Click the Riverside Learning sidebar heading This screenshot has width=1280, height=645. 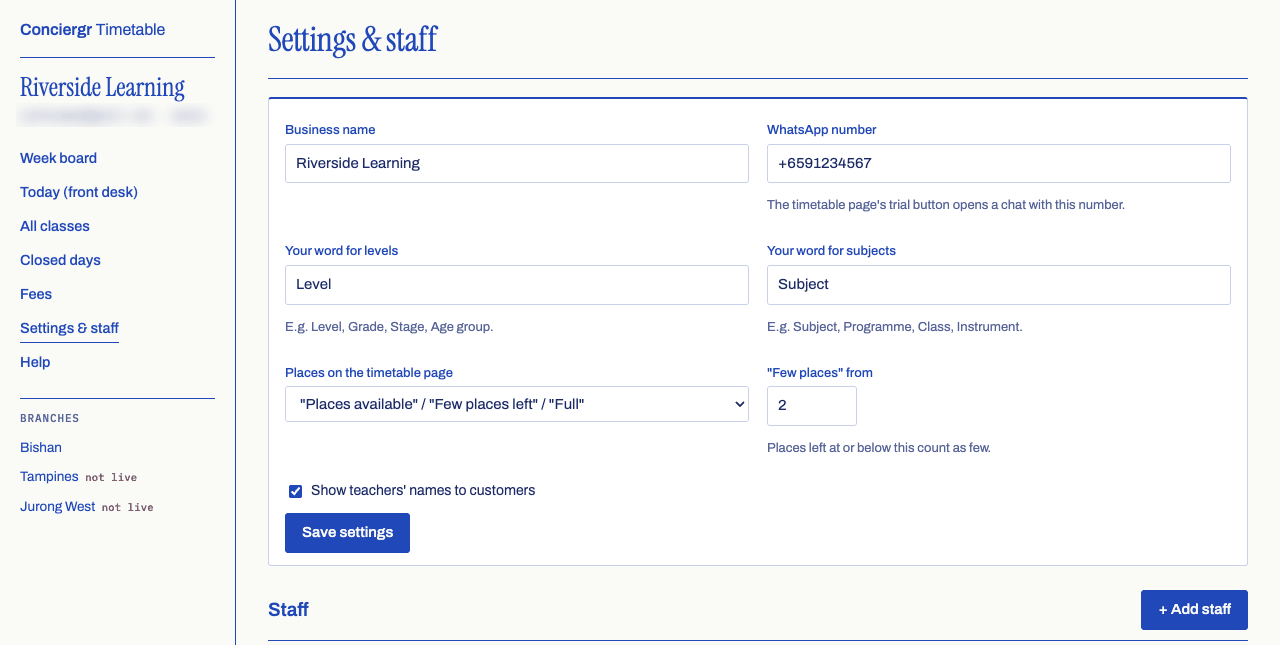(102, 88)
